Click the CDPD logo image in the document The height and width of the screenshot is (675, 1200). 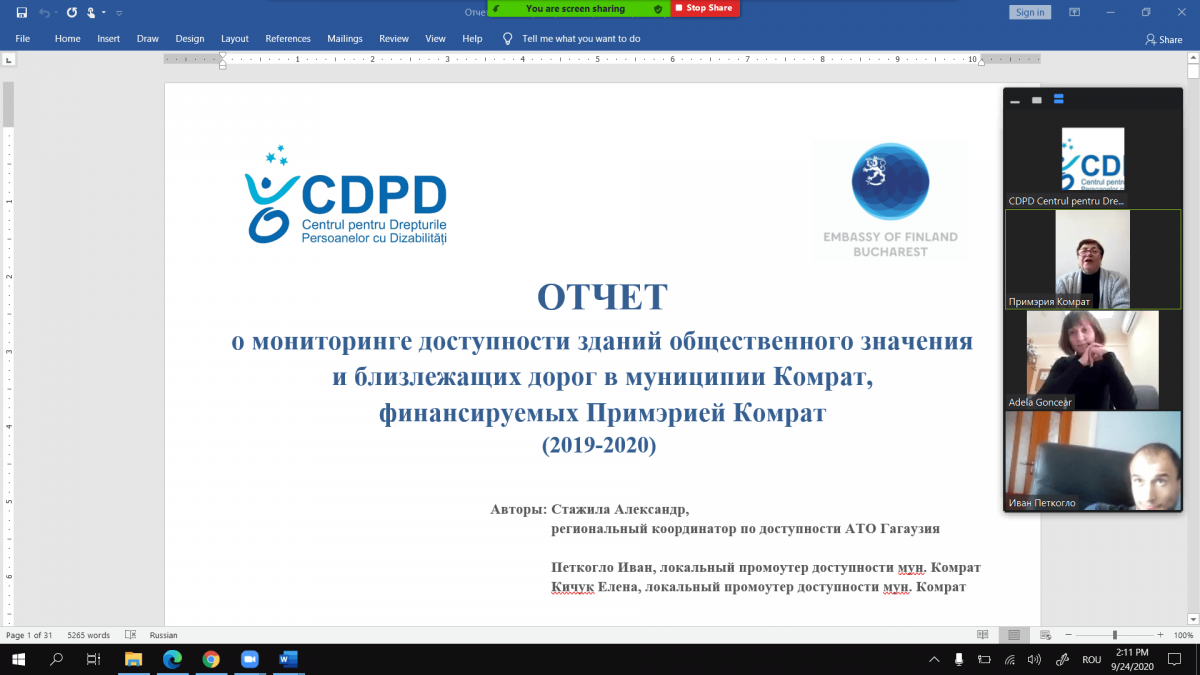coord(346,196)
